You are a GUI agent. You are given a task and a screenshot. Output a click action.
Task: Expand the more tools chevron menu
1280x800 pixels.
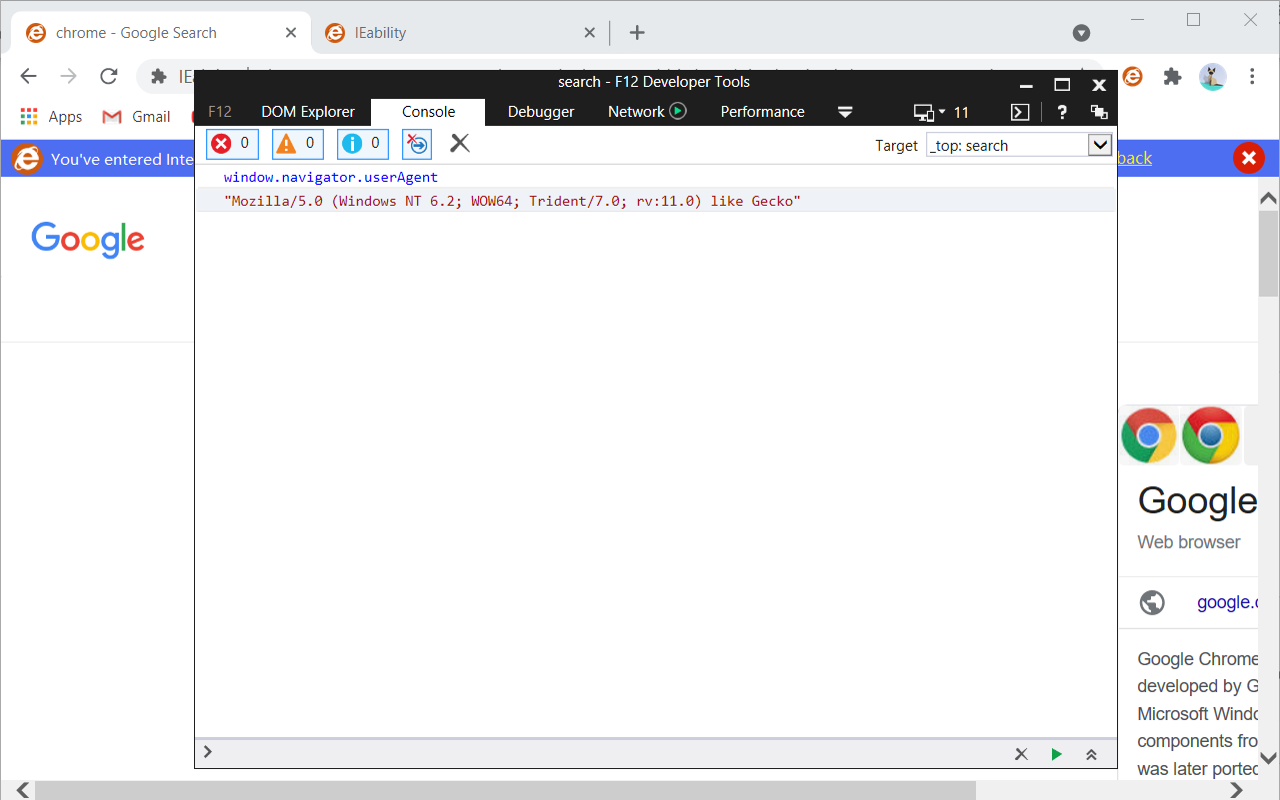tap(845, 113)
